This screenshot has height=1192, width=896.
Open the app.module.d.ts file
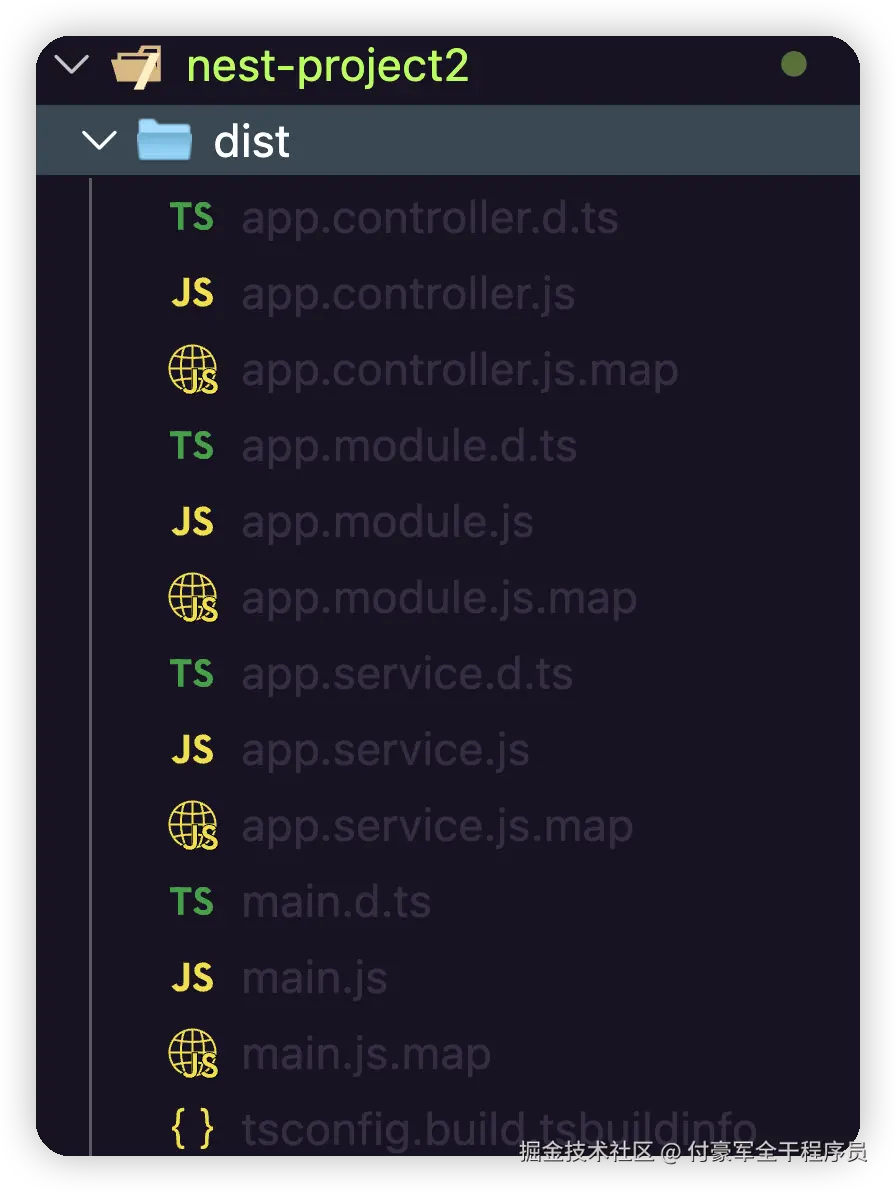point(410,447)
